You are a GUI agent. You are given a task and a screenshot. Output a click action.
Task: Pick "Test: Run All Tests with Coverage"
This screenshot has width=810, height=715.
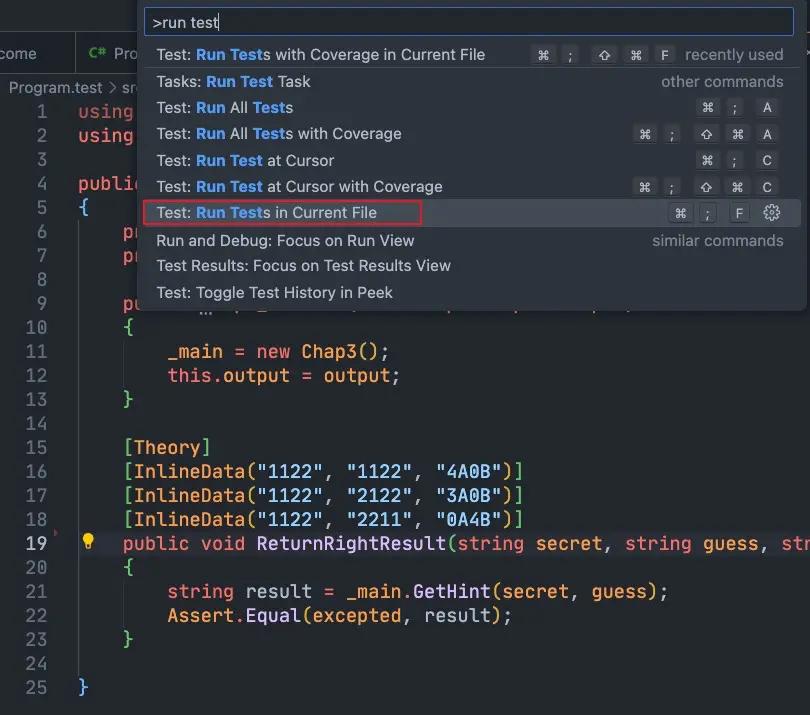[279, 134]
